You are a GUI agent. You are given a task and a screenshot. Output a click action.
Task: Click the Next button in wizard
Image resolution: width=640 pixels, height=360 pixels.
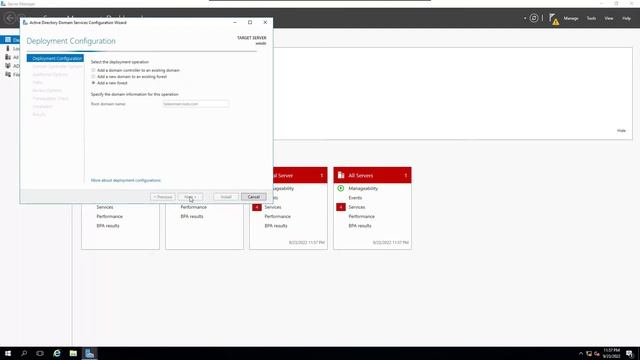190,197
